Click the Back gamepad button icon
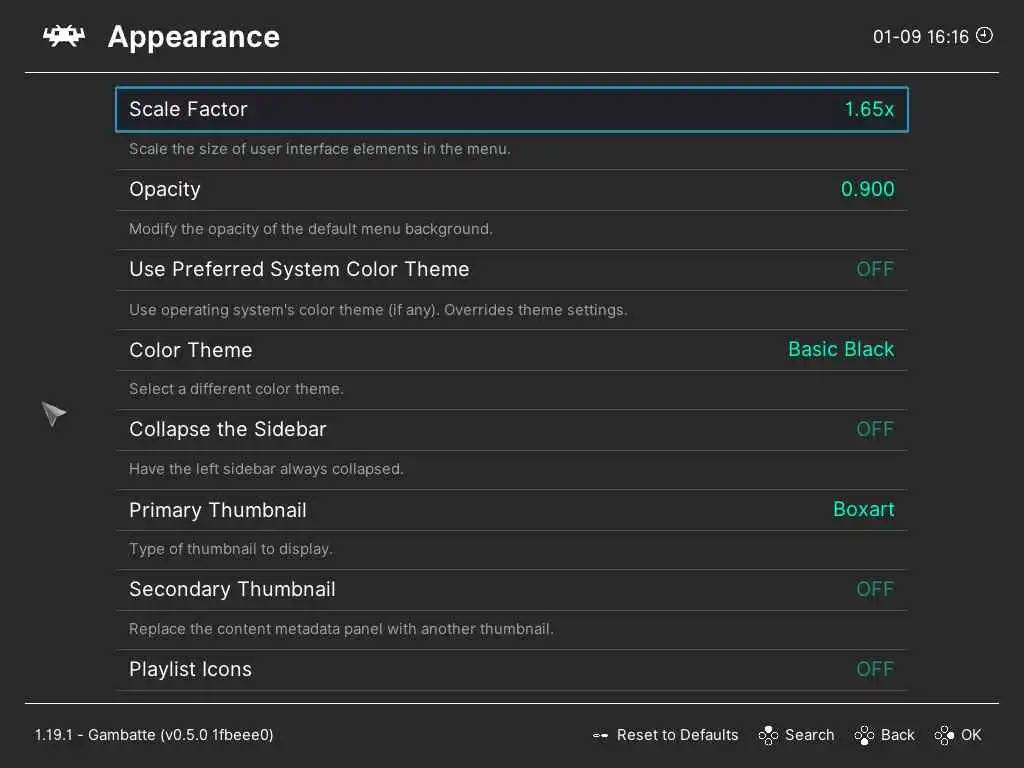Viewport: 1024px width, 768px height. point(864,735)
